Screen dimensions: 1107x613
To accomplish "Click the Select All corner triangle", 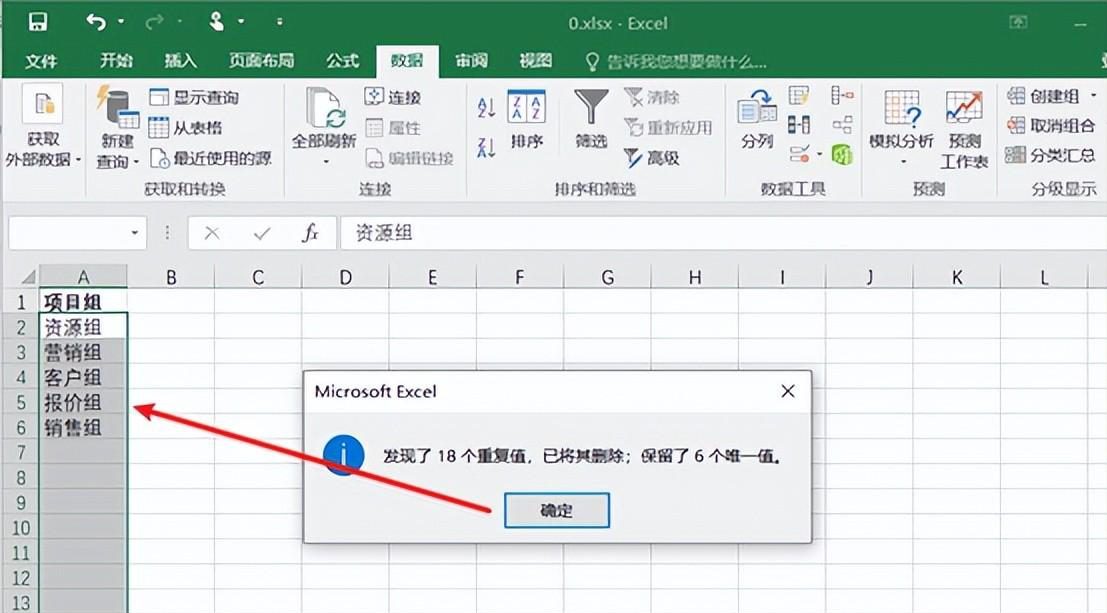I will pyautogui.click(x=28, y=276).
